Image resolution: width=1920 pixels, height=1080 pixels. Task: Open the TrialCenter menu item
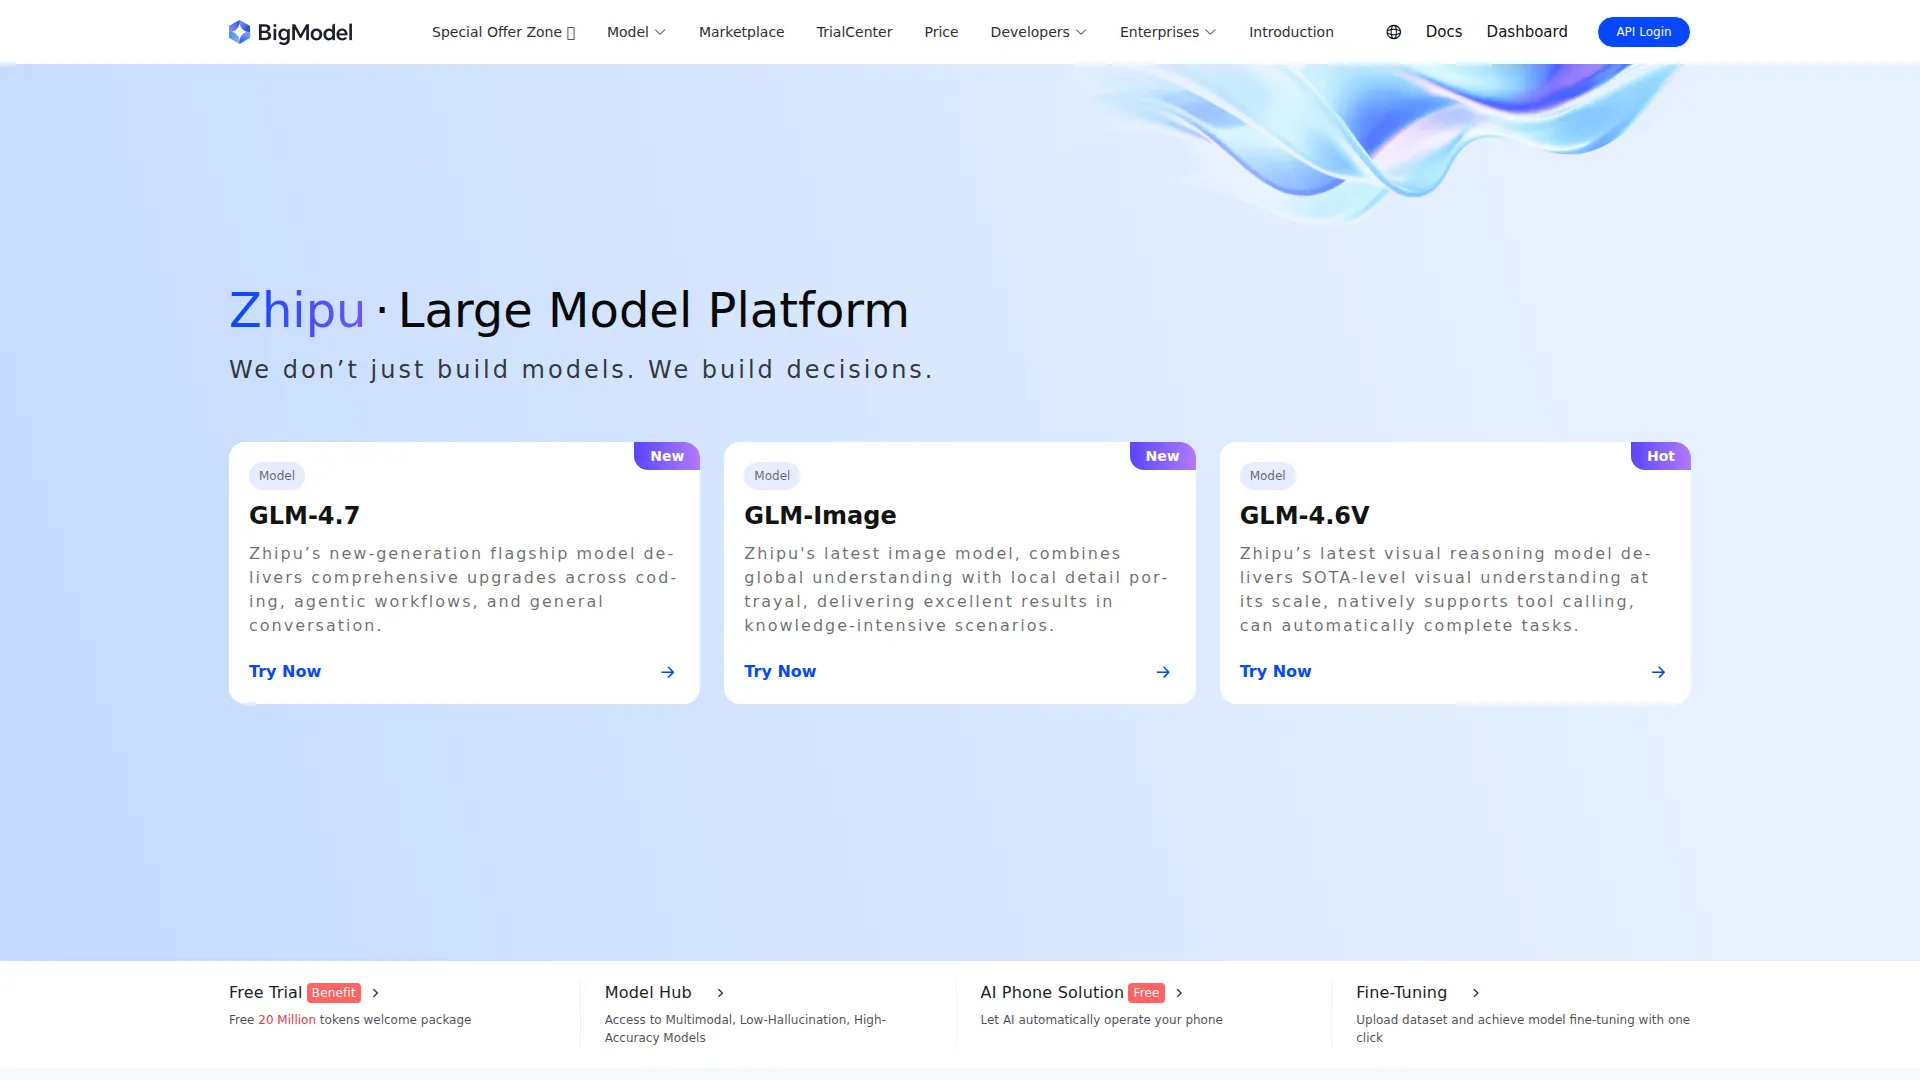854,32
